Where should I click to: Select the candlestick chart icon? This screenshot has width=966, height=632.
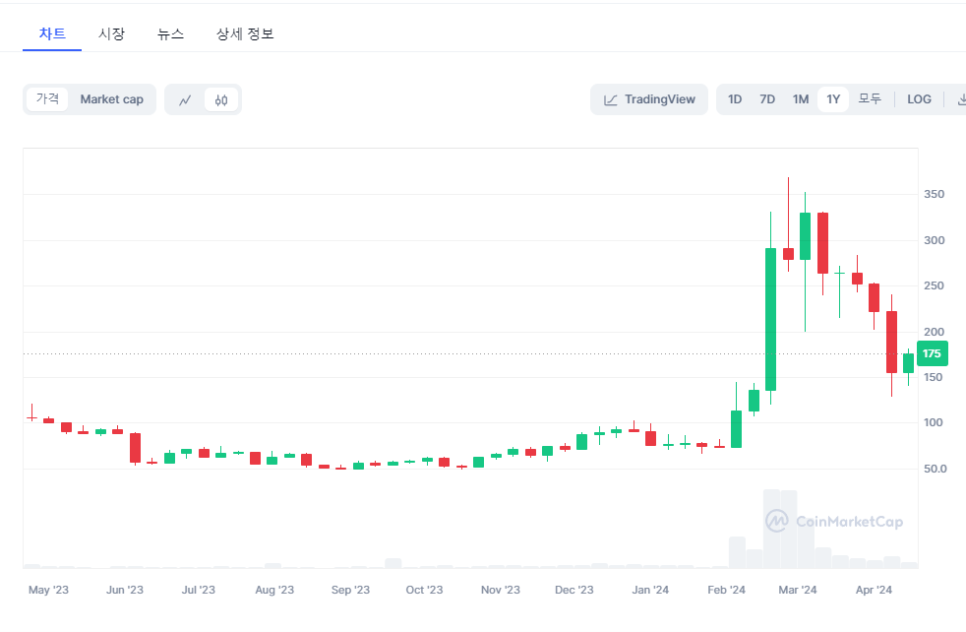(221, 100)
